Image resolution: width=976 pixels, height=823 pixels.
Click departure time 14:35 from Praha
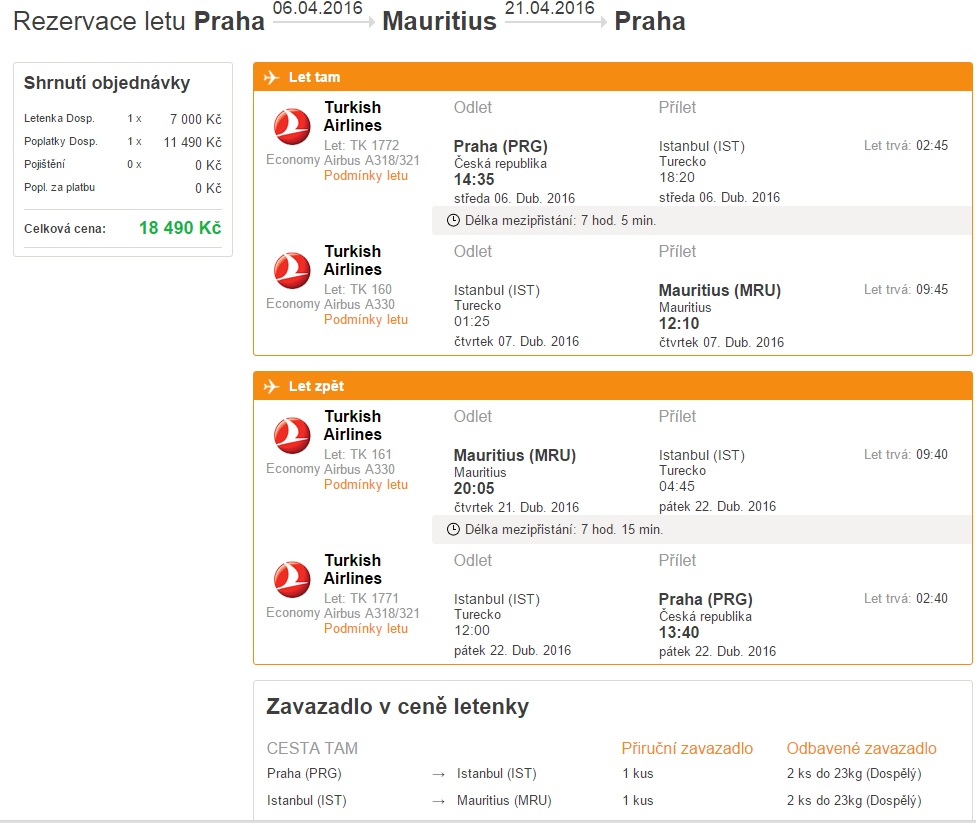474,179
